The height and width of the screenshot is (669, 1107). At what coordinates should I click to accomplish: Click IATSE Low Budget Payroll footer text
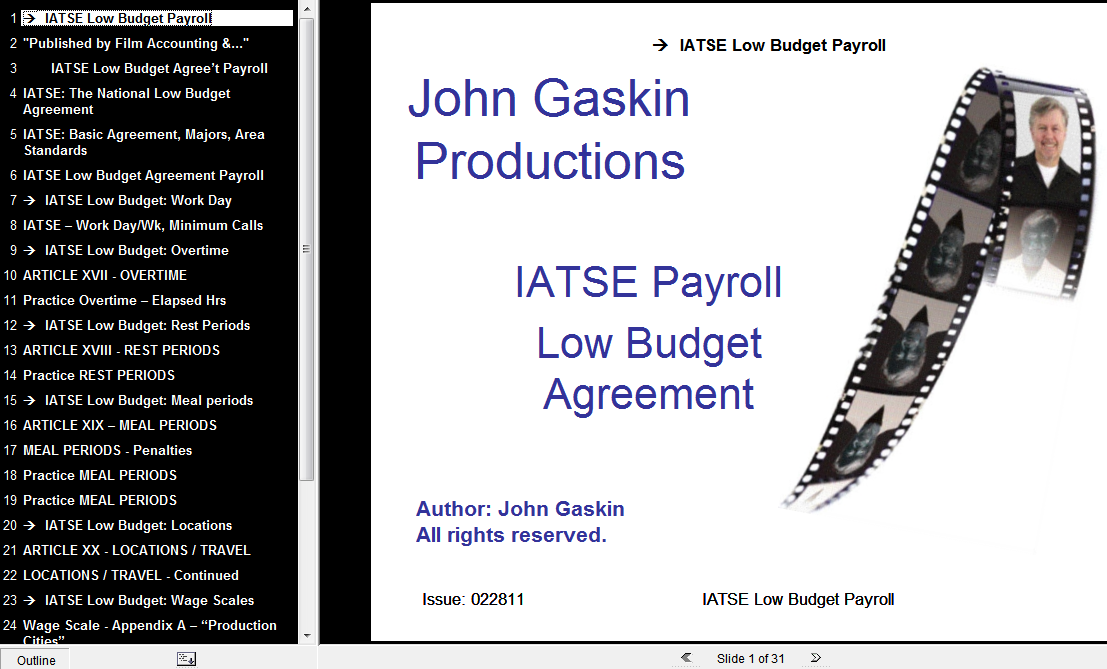(x=798, y=600)
